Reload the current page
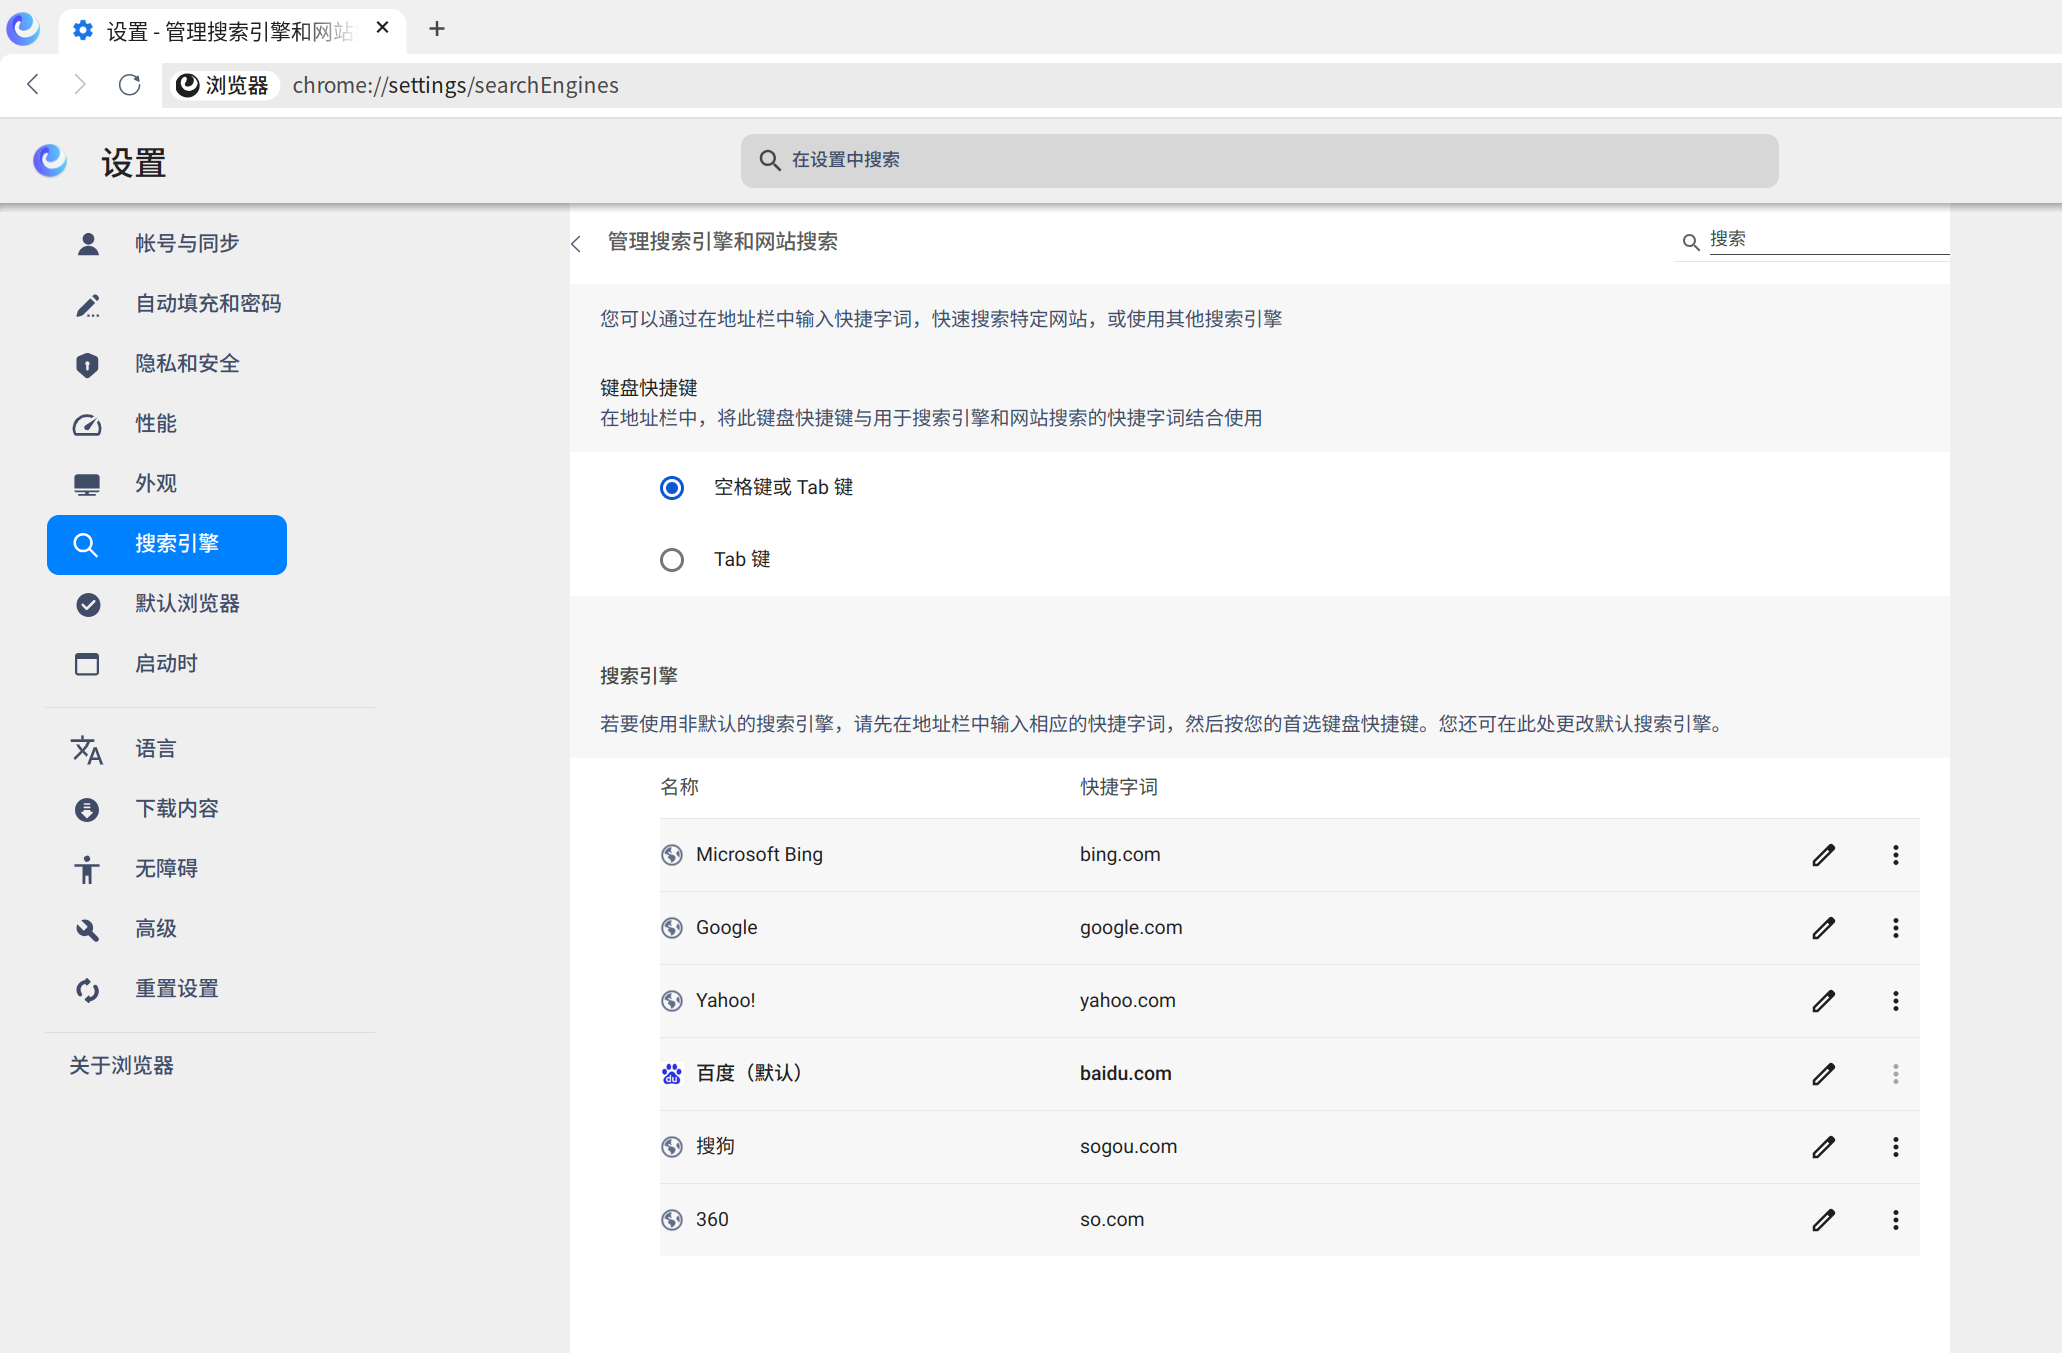This screenshot has width=2062, height=1353. pyautogui.click(x=130, y=85)
